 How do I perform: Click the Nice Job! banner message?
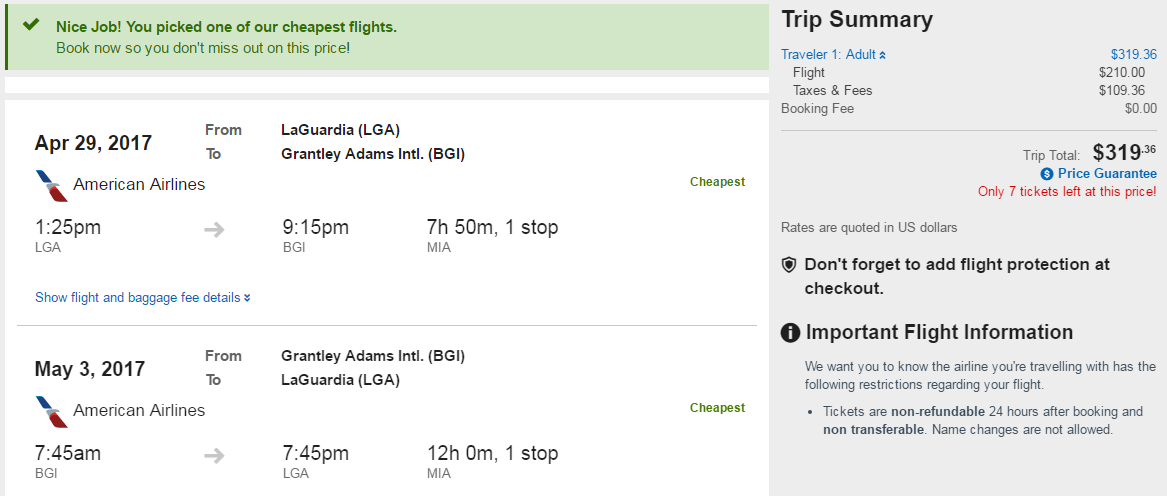(x=226, y=27)
